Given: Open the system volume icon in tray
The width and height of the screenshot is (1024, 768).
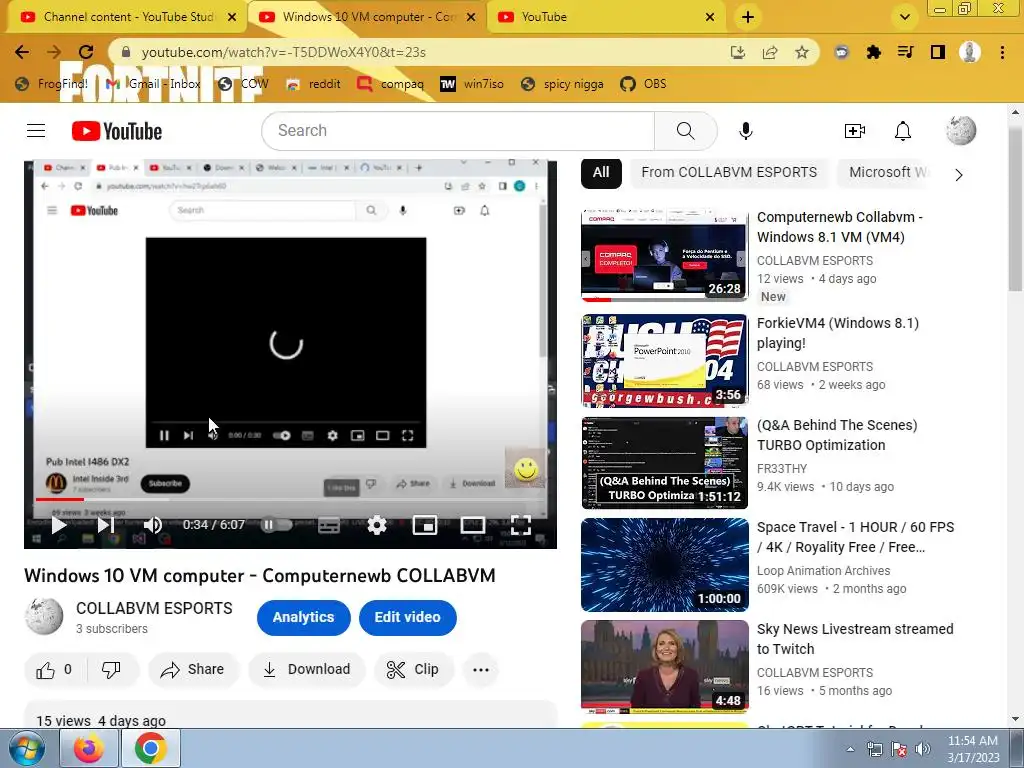Looking at the screenshot, I should [923, 749].
